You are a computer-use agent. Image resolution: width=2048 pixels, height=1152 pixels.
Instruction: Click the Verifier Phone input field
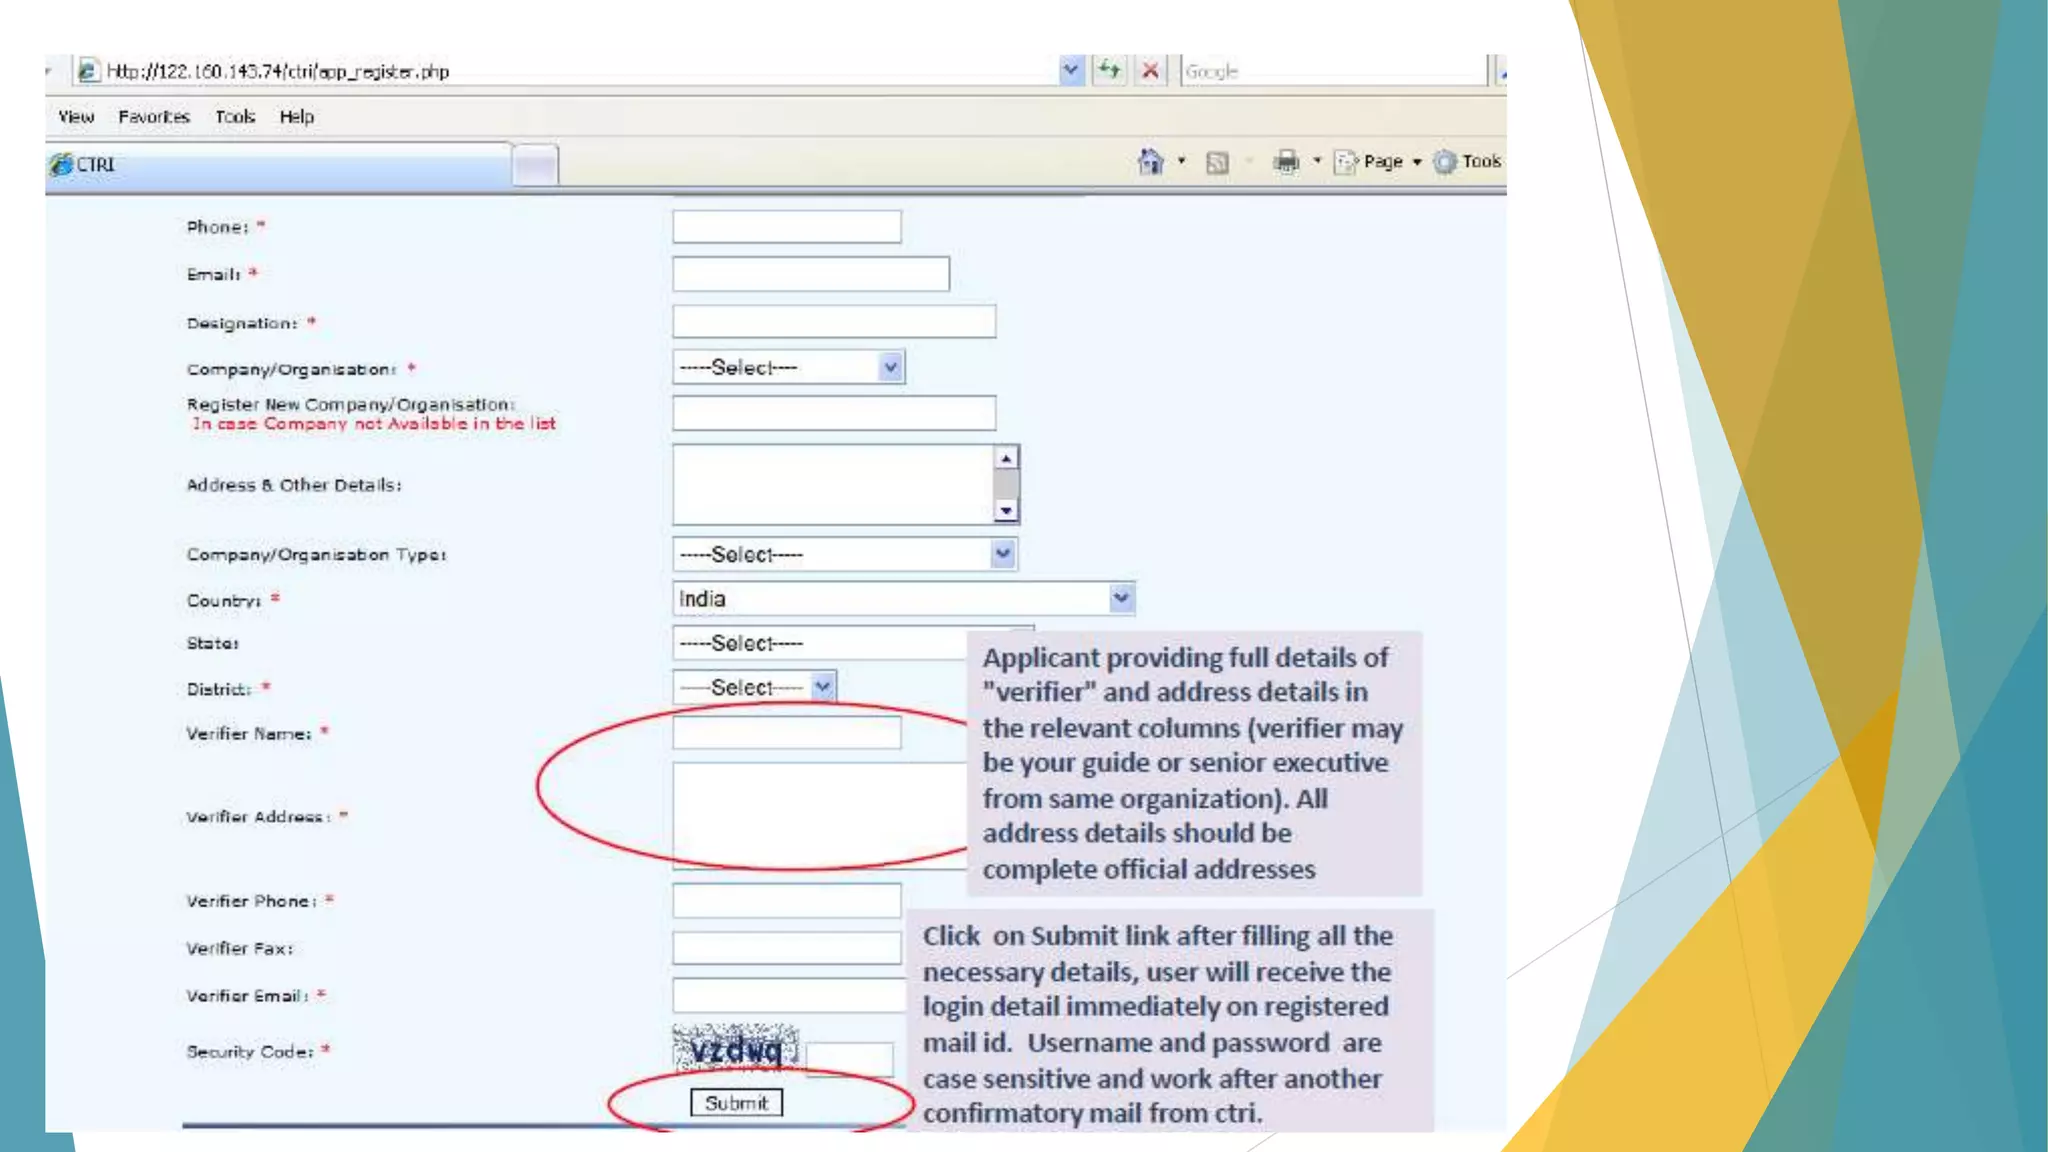tap(786, 901)
